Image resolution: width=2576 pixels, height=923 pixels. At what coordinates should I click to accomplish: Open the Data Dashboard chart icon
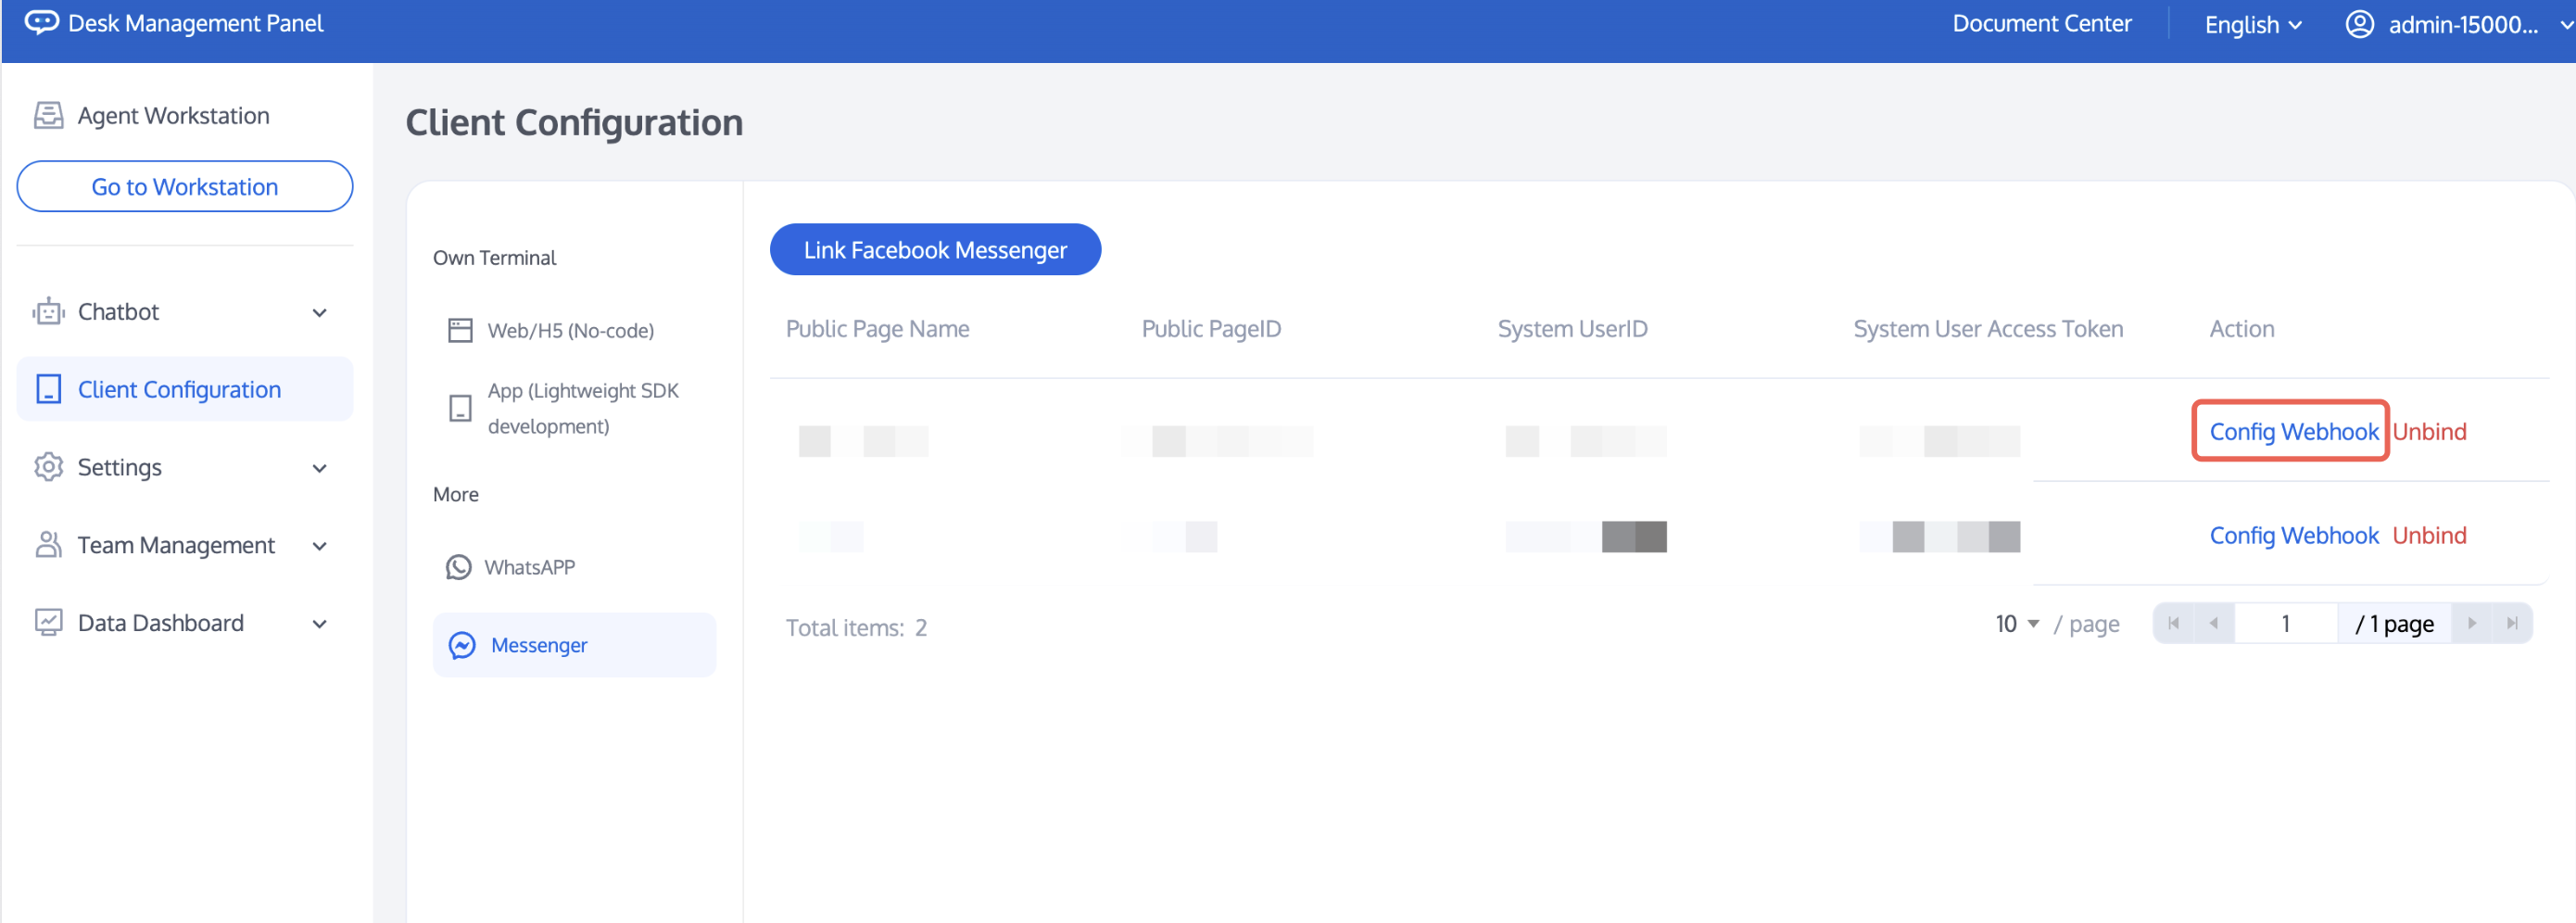(x=48, y=622)
